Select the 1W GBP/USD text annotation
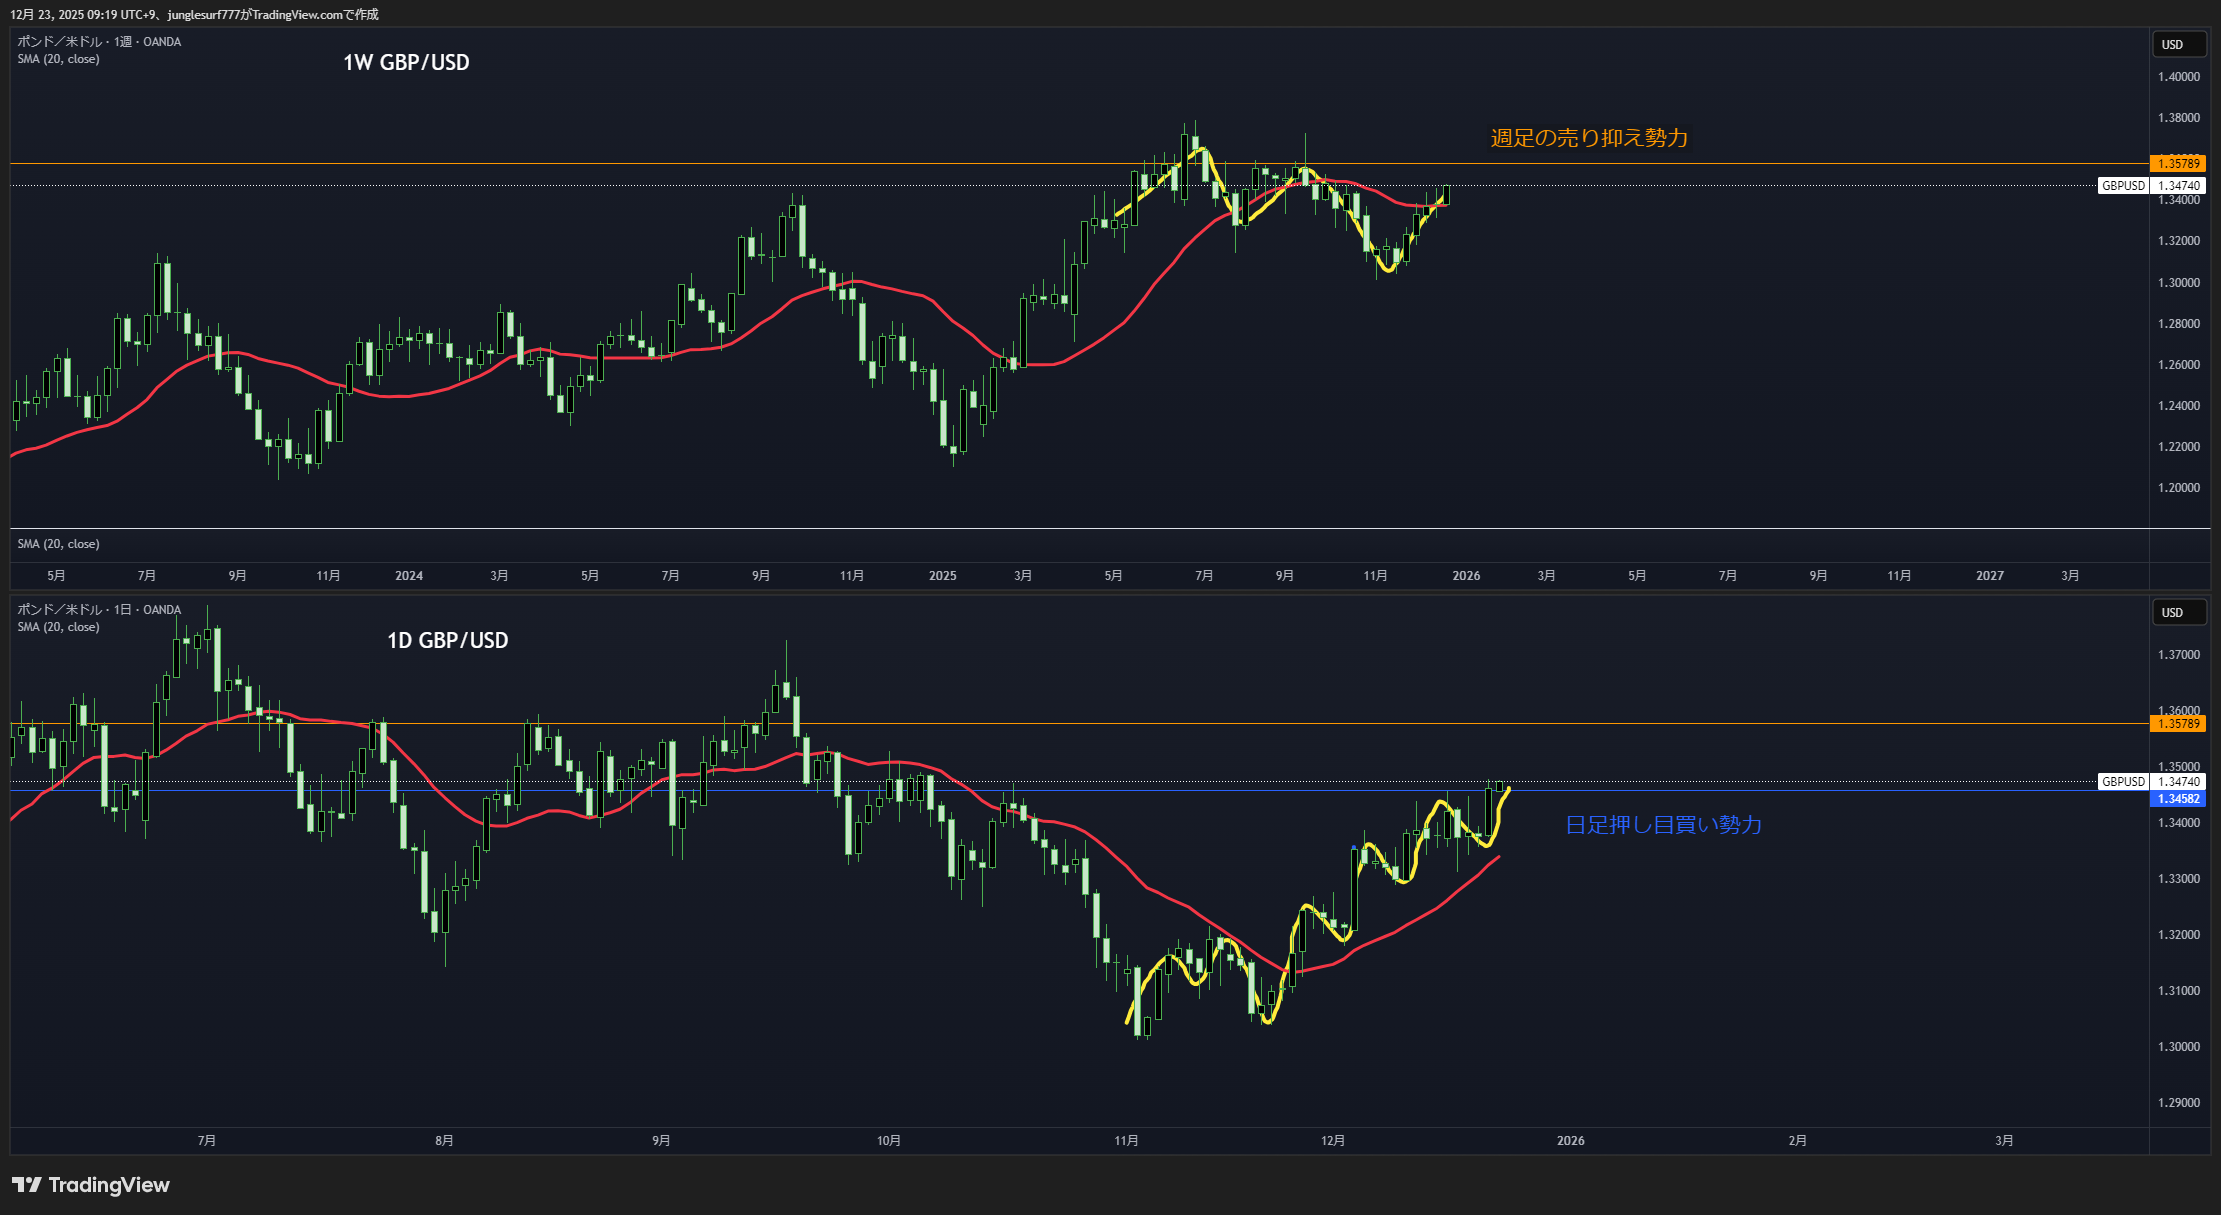The height and width of the screenshot is (1215, 2221). (406, 62)
